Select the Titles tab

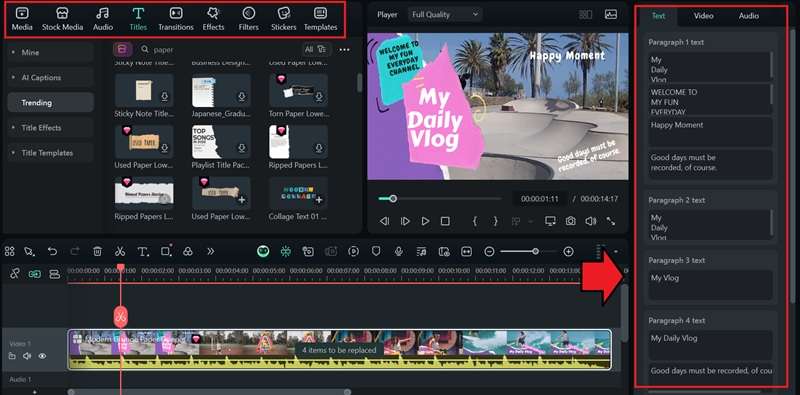pyautogui.click(x=138, y=19)
